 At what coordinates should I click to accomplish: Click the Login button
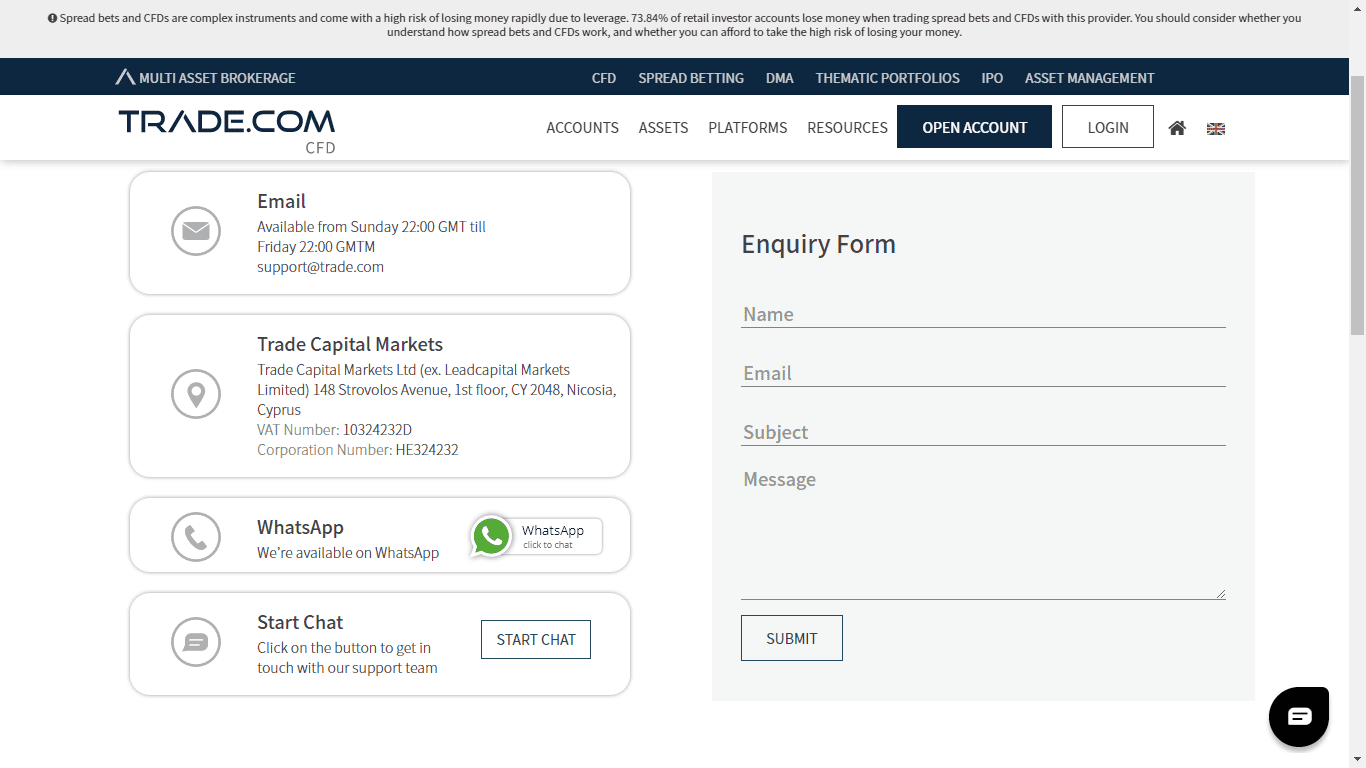coord(1108,127)
